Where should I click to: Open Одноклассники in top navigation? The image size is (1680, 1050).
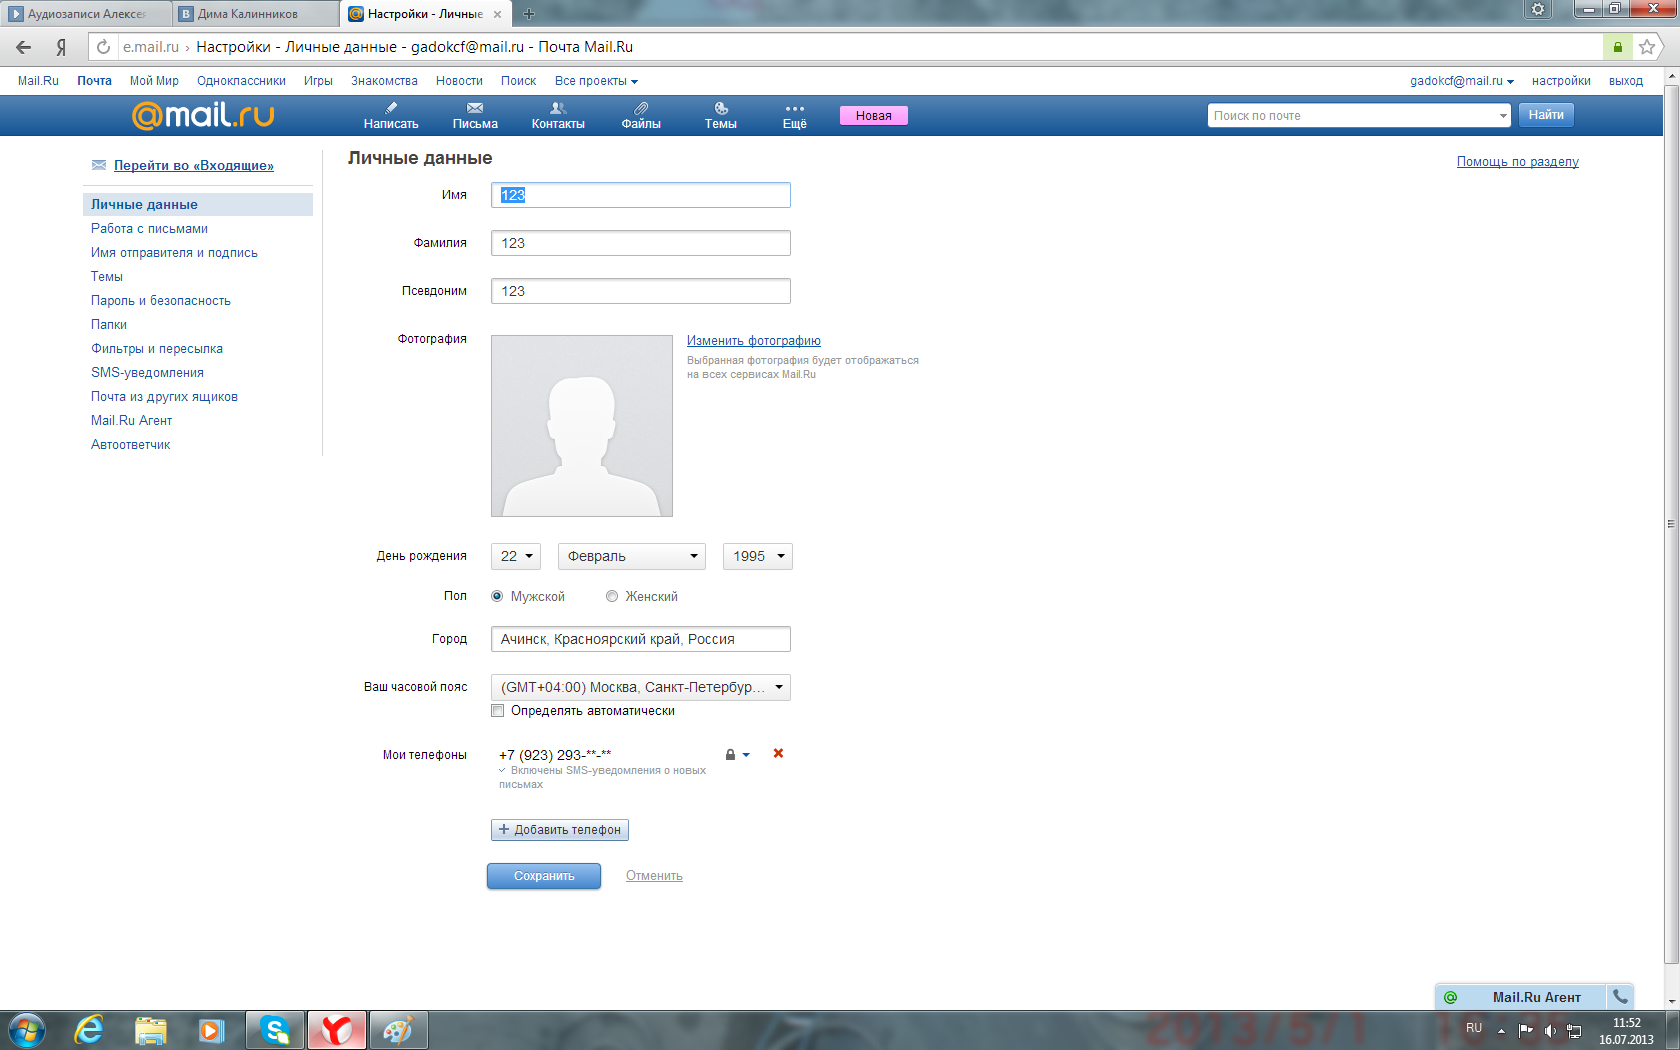[x=241, y=81]
